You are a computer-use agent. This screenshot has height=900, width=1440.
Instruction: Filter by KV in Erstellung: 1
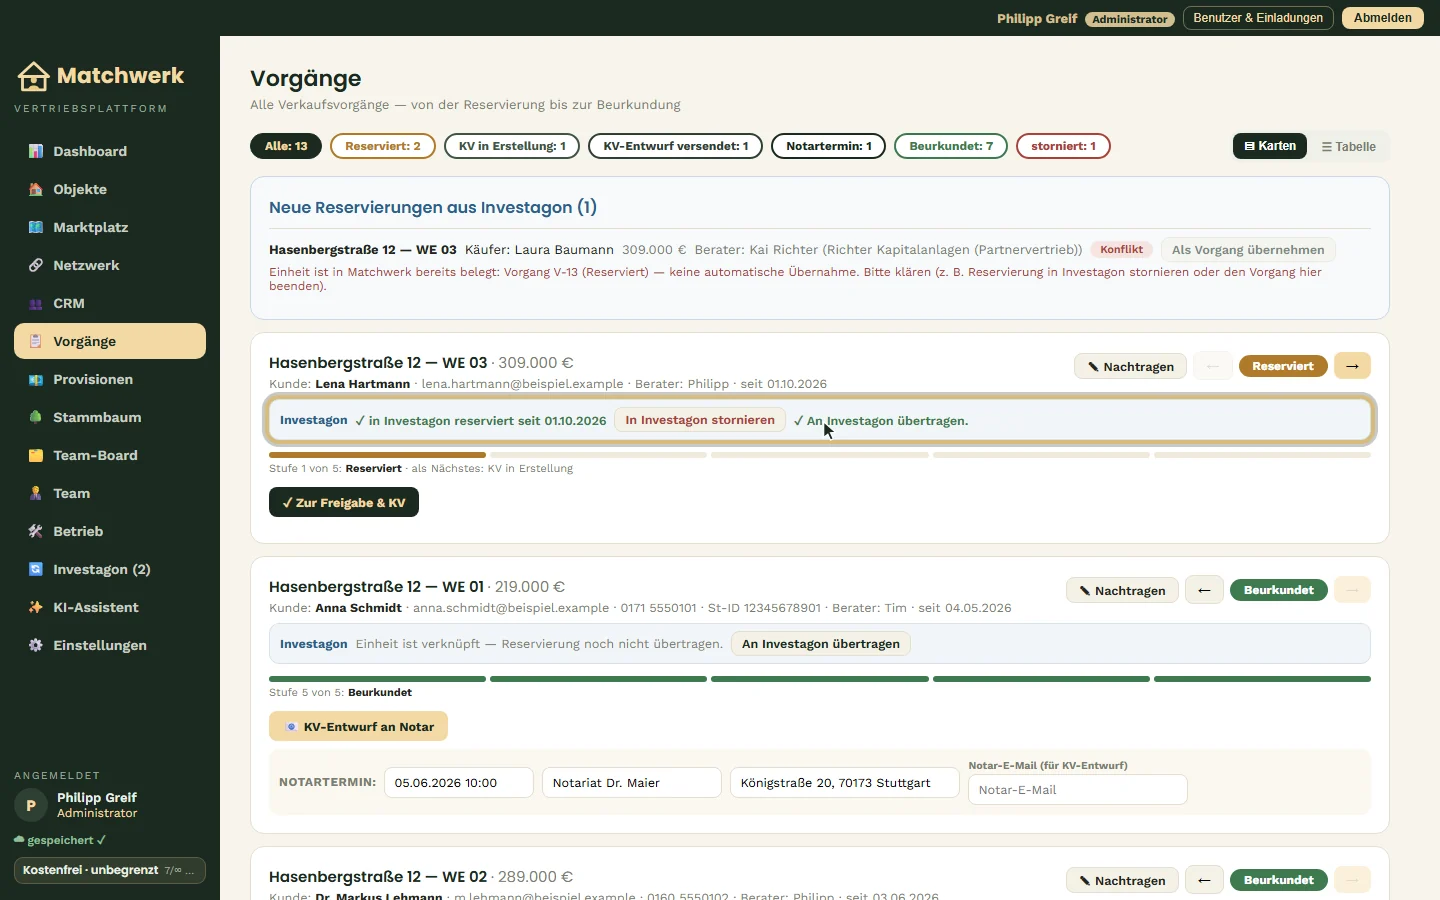pos(512,146)
